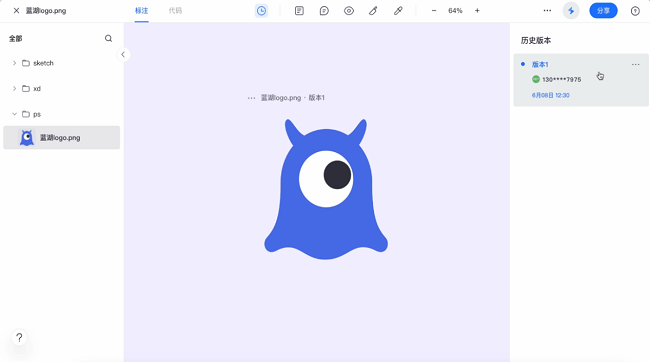Image resolution: width=650 pixels, height=362 pixels.
Task: Select the pen annotation tool
Action: coord(373,11)
